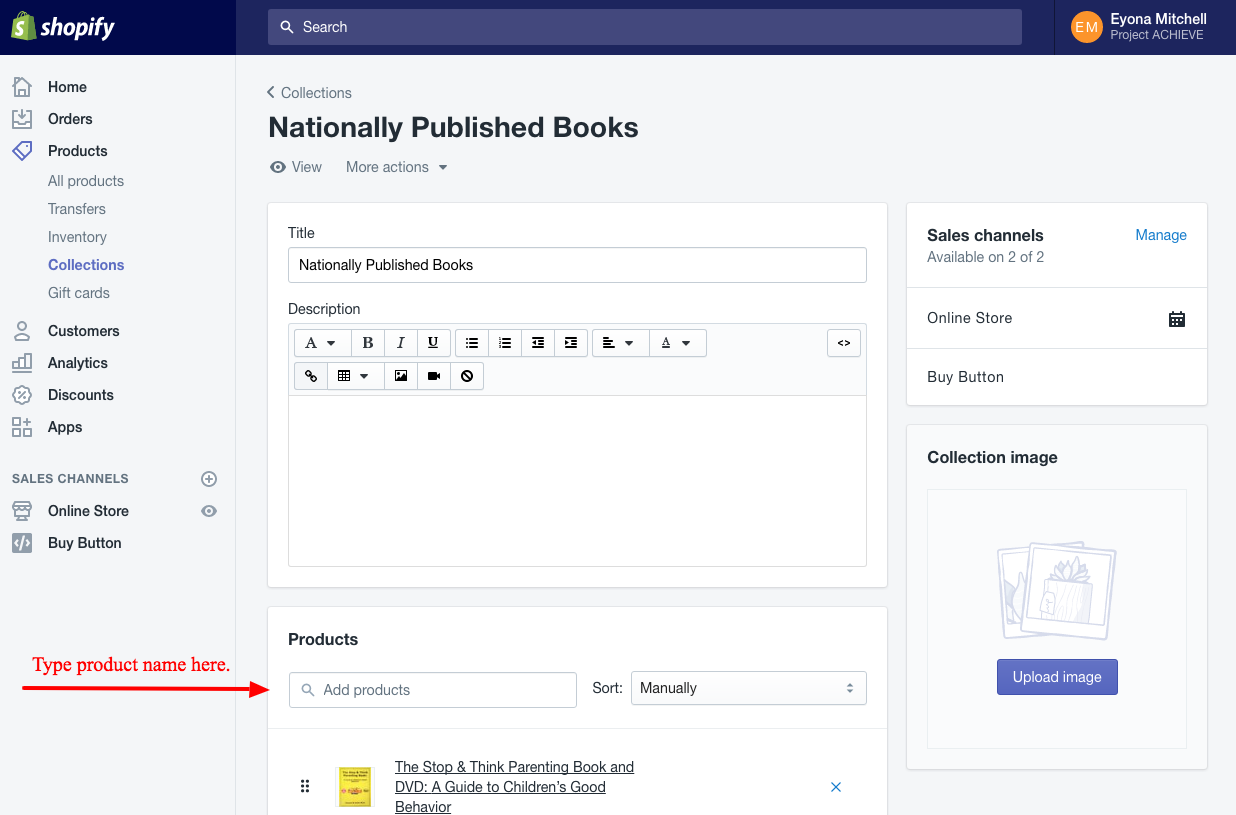This screenshot has width=1236, height=815.
Task: Click the top Search field
Action: (645, 27)
